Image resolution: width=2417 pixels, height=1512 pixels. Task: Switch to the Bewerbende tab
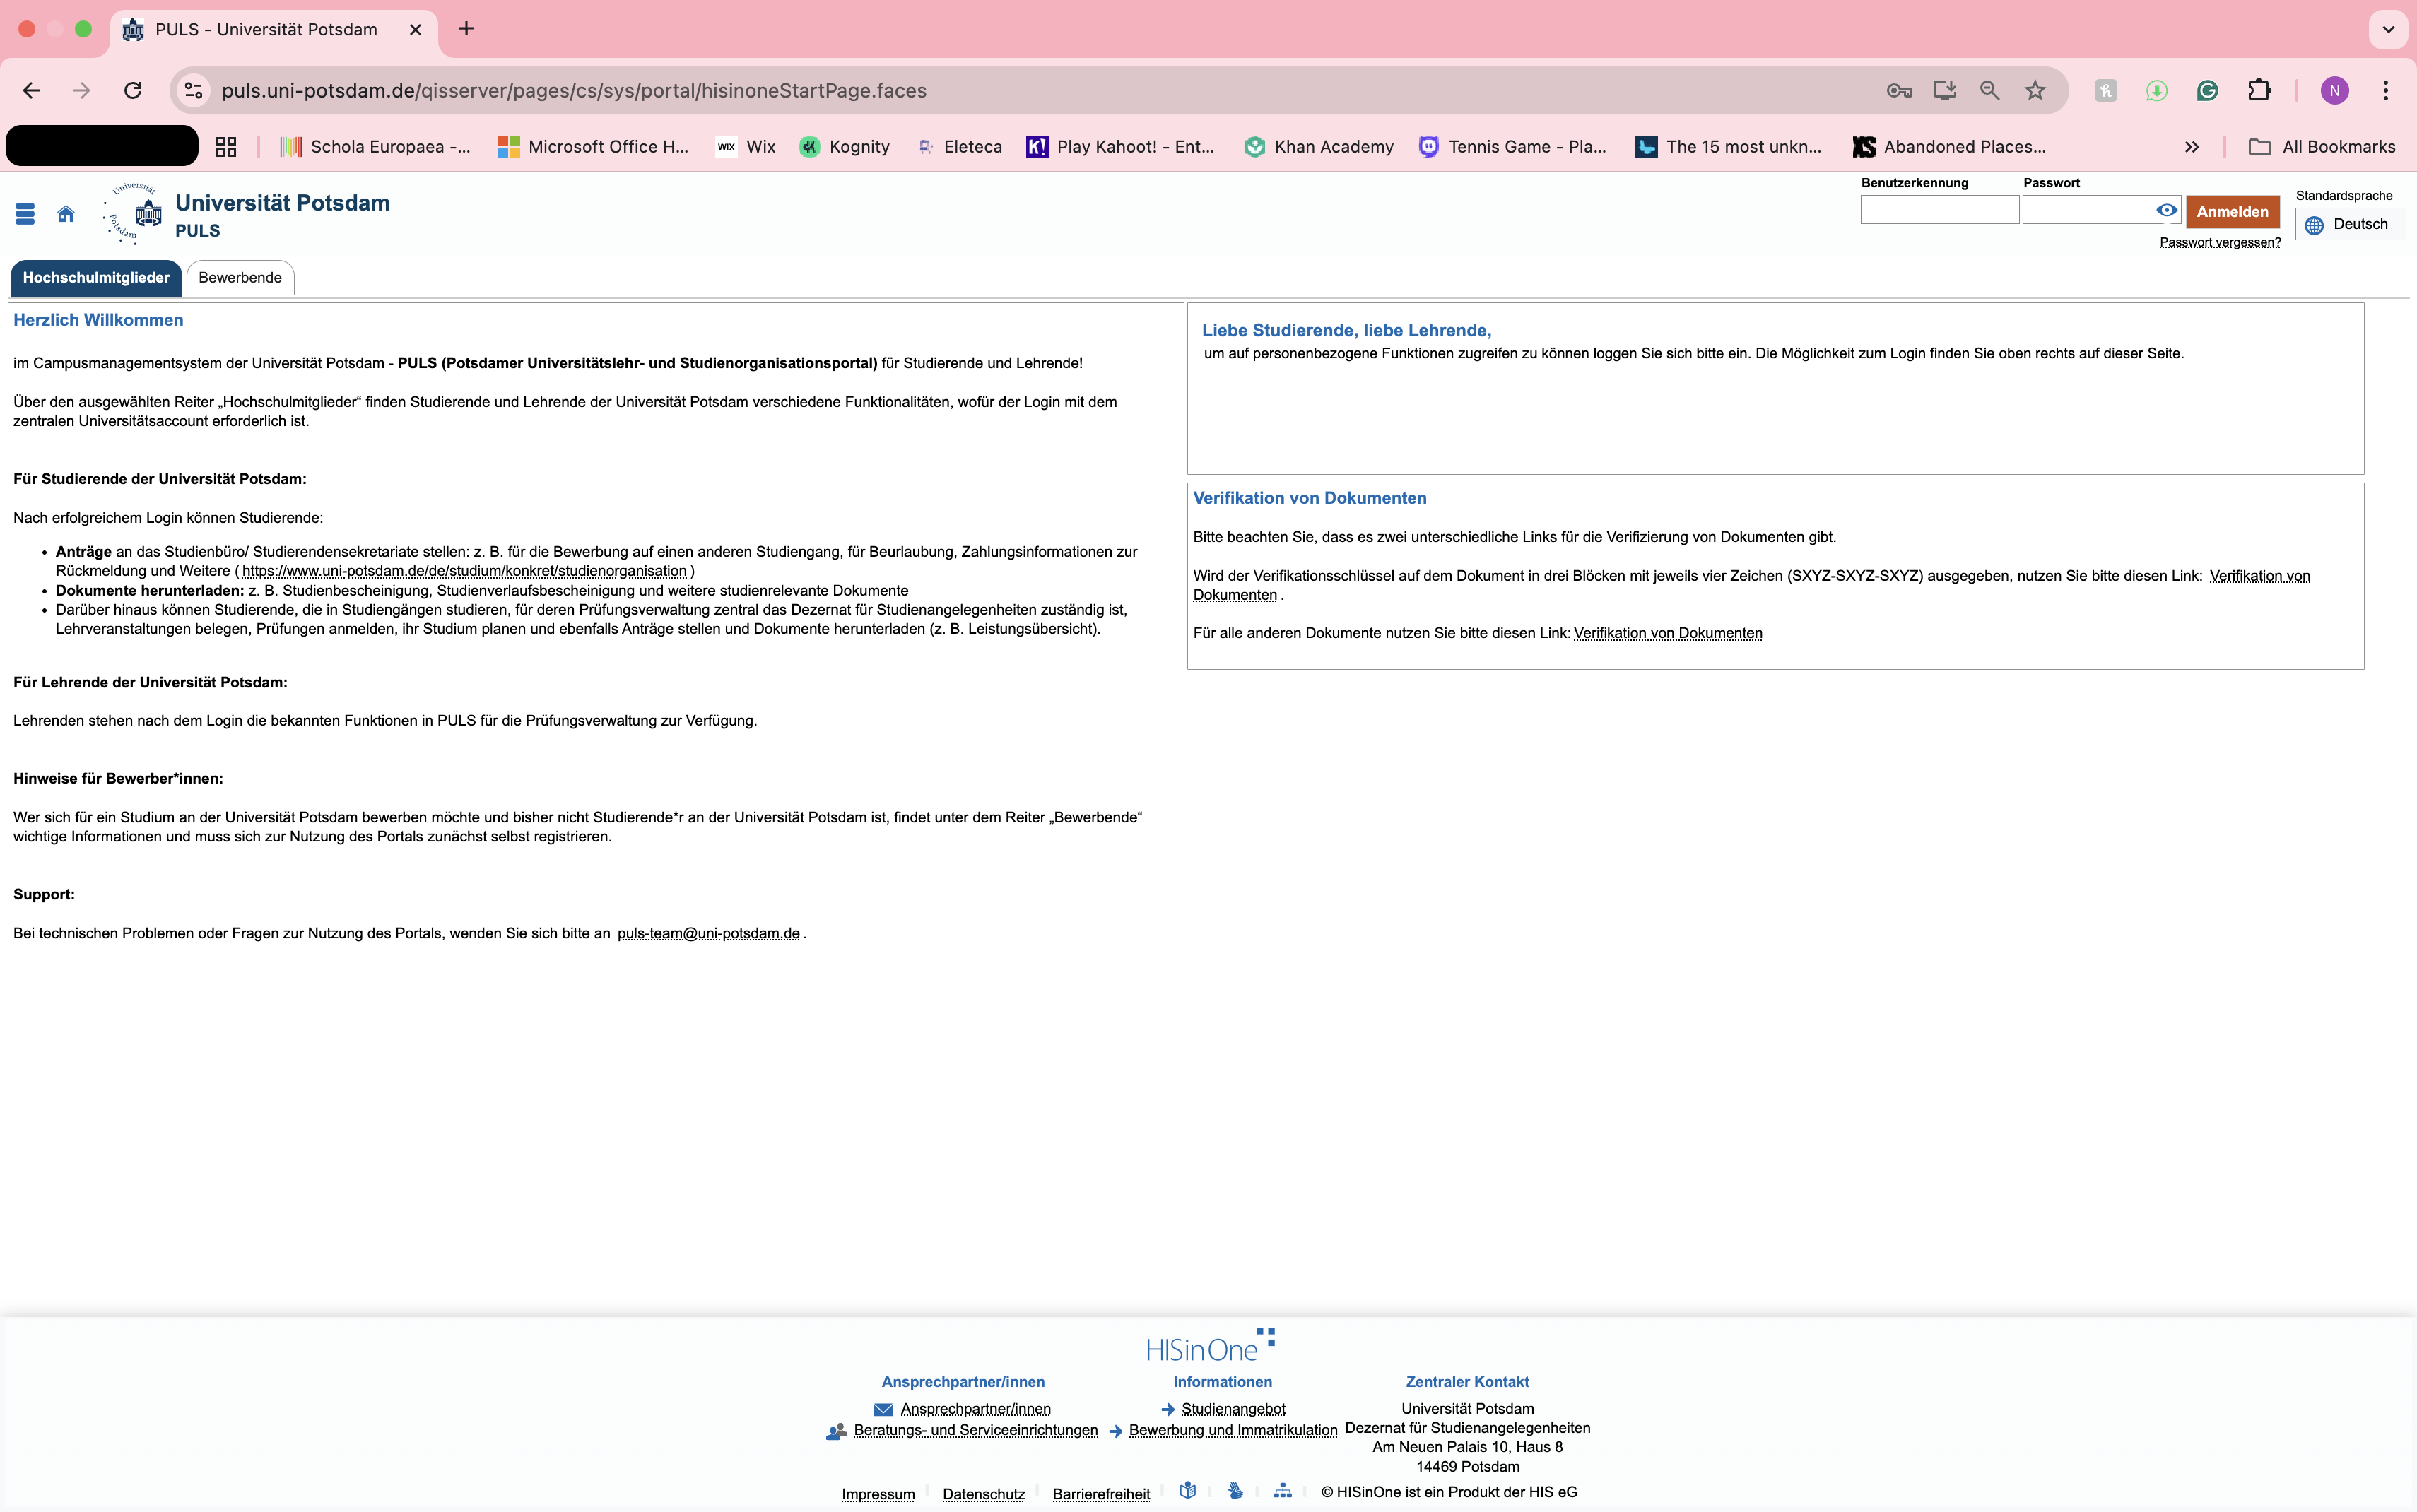(240, 278)
